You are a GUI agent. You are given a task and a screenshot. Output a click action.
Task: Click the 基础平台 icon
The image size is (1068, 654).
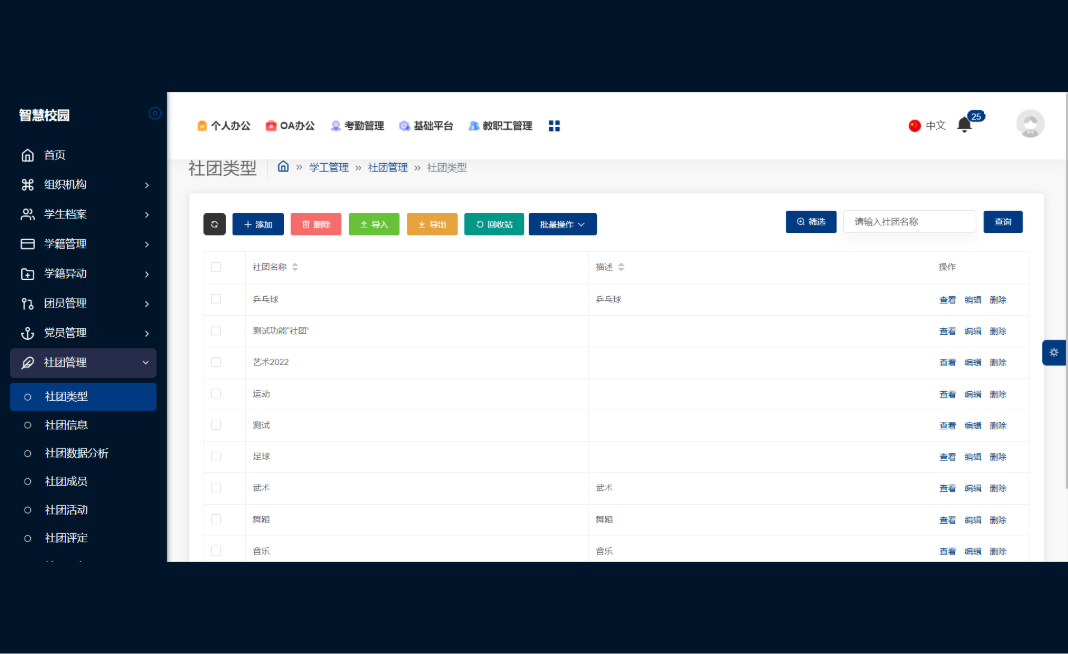pyautogui.click(x=405, y=126)
